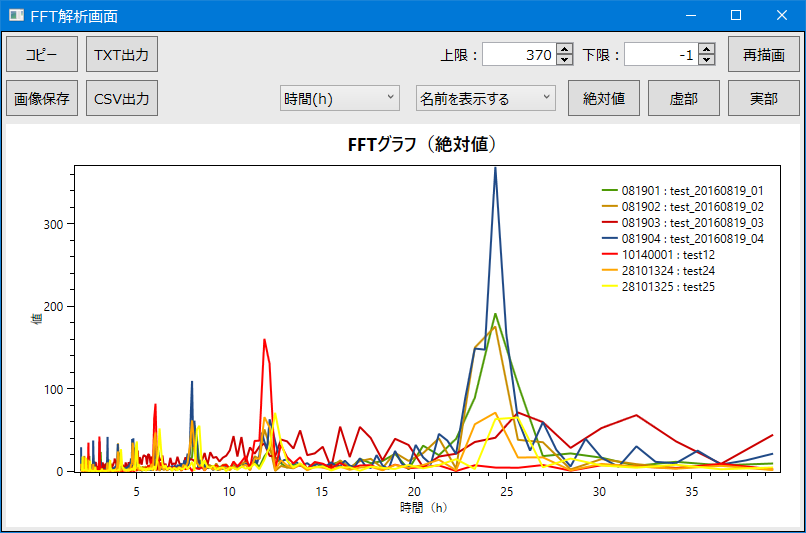The image size is (806, 533).
Task: Increase 下限 with the up arrow
Action: (x=707, y=48)
